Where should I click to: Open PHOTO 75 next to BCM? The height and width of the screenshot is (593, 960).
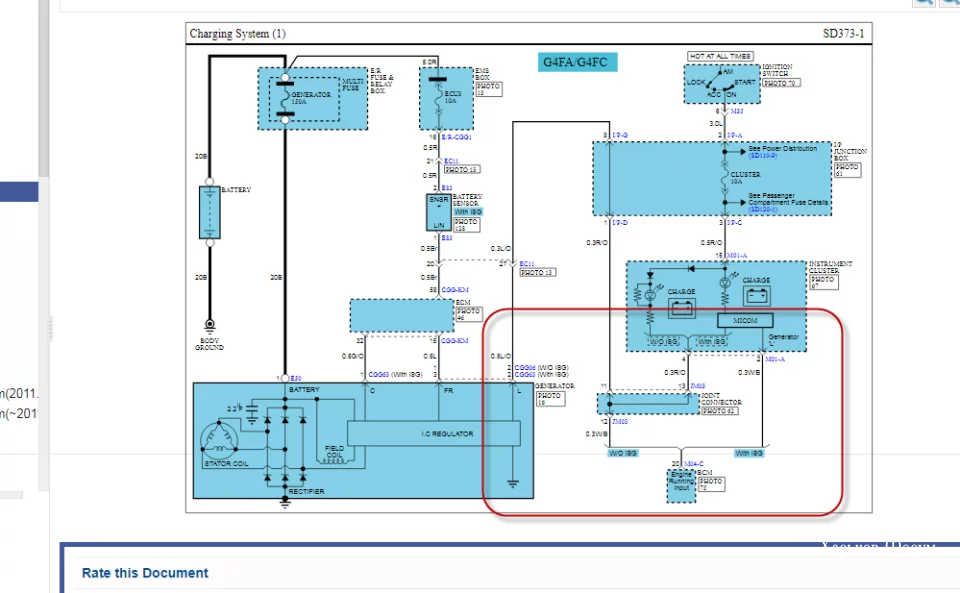pos(711,485)
